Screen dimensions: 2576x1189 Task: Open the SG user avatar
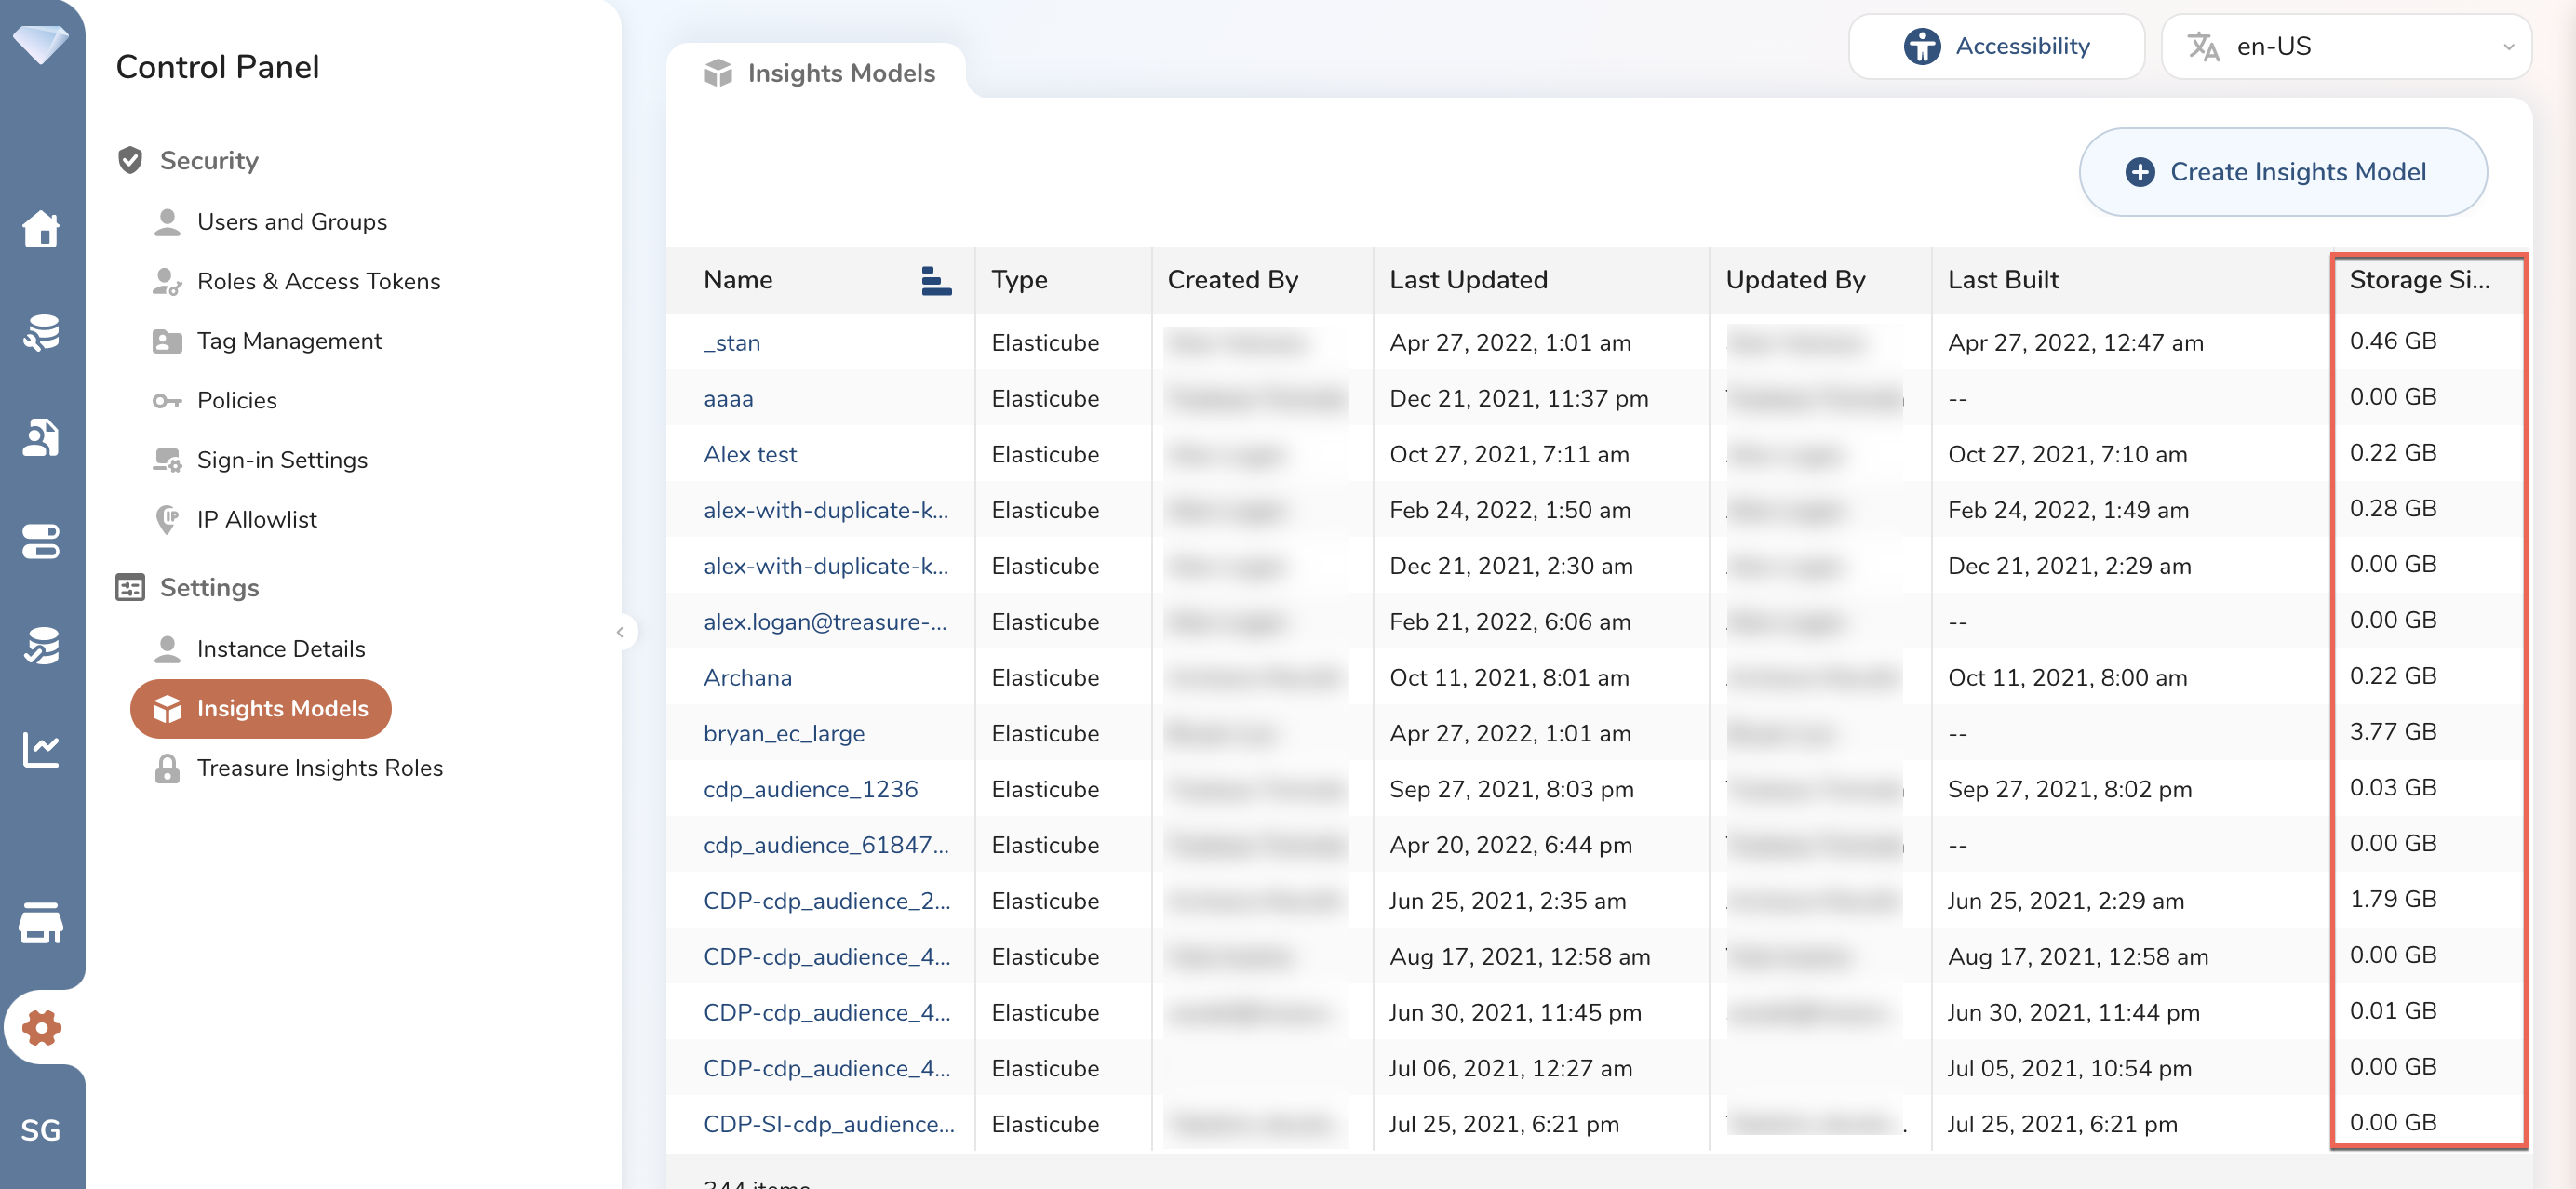pyautogui.click(x=41, y=1130)
